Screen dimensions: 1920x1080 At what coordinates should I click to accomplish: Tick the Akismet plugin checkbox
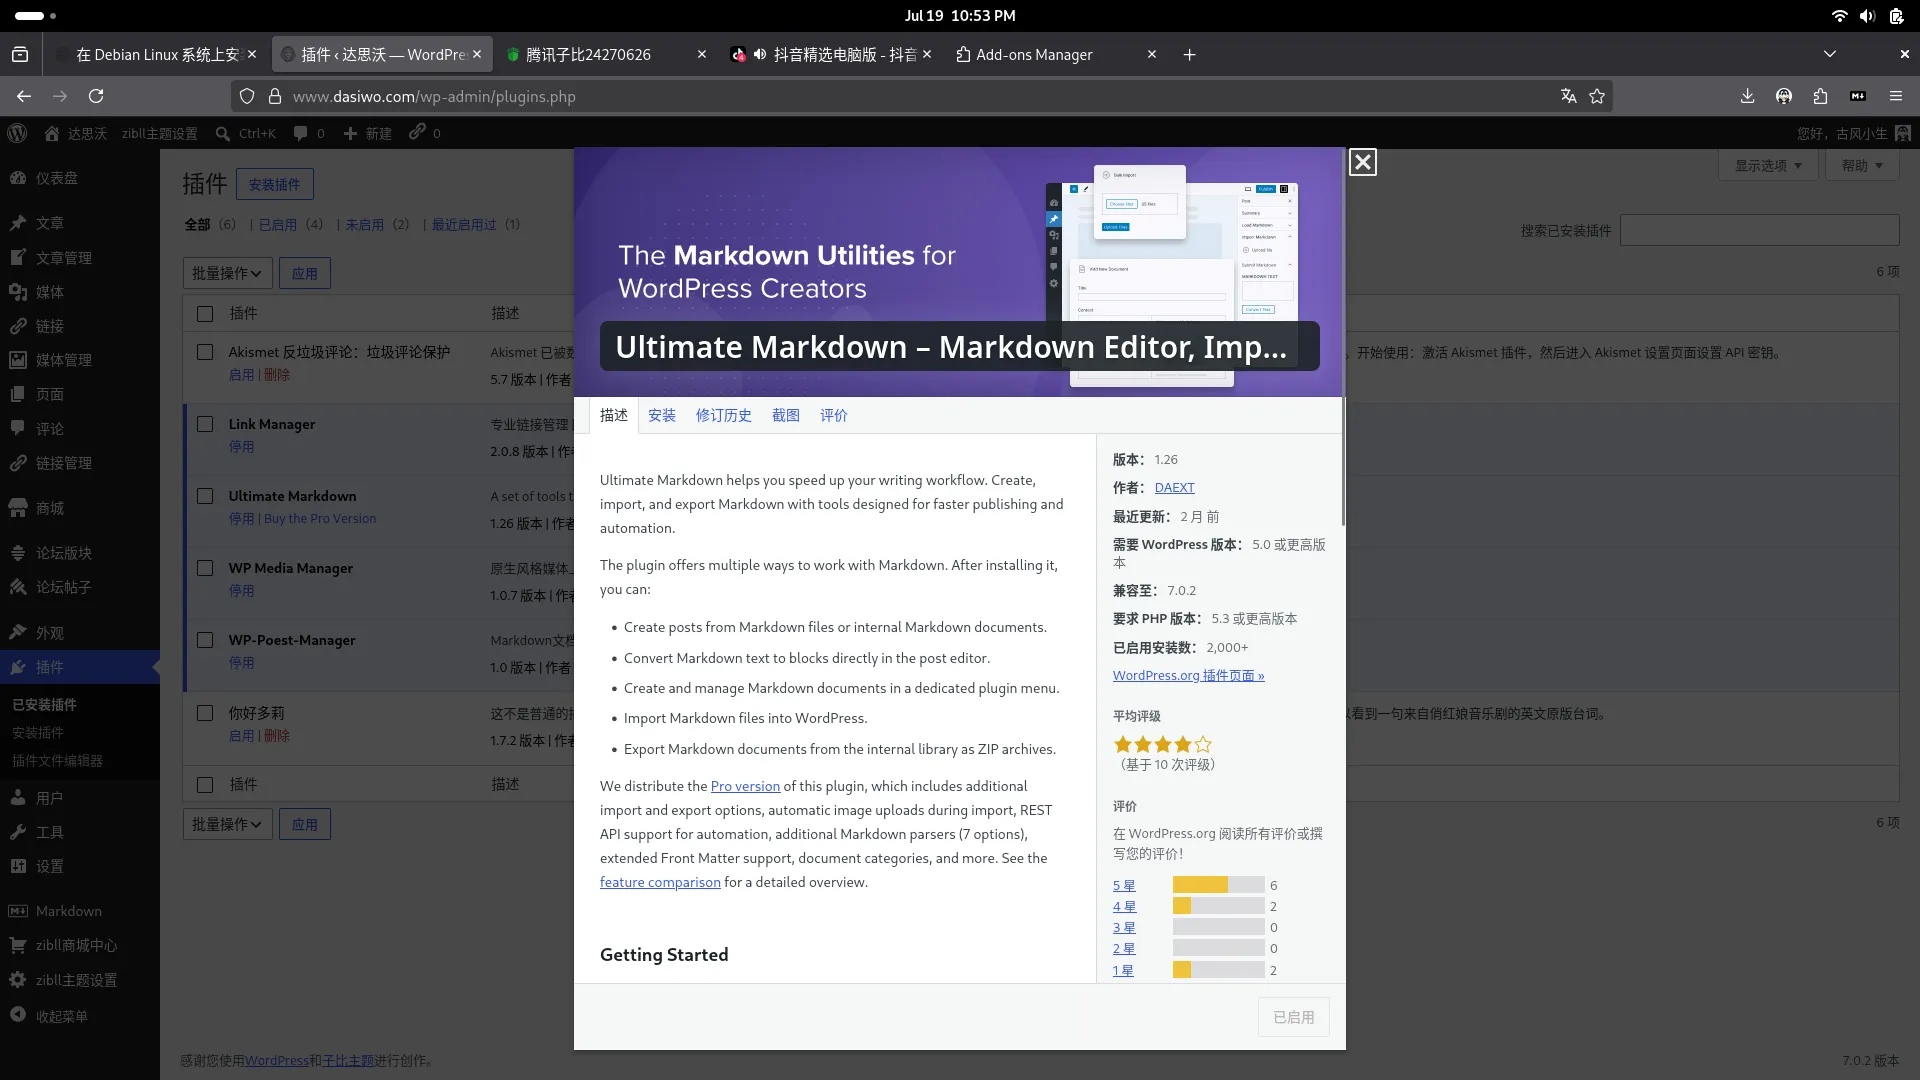pyautogui.click(x=205, y=352)
